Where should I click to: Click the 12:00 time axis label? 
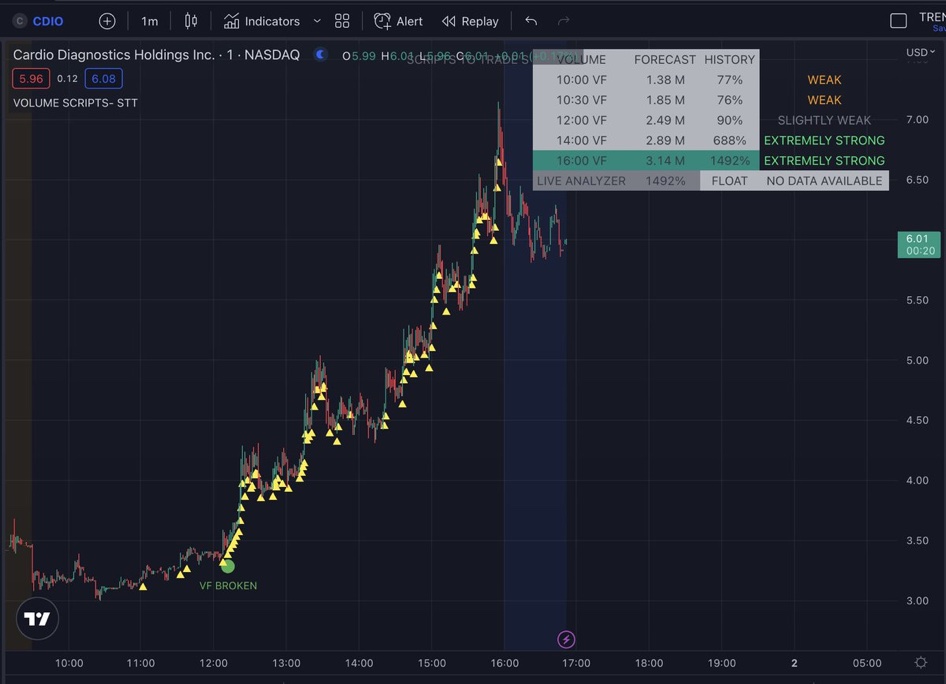(x=214, y=663)
